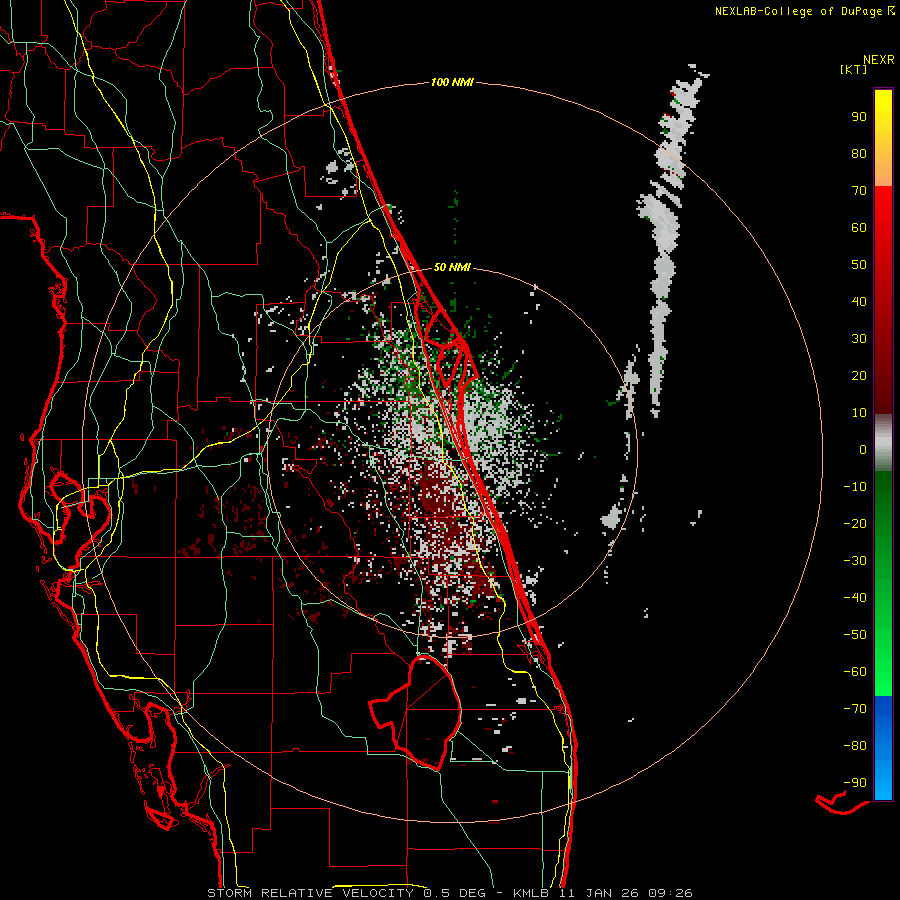
Task: Click the -20 value on velocity scale
Action: point(855,524)
